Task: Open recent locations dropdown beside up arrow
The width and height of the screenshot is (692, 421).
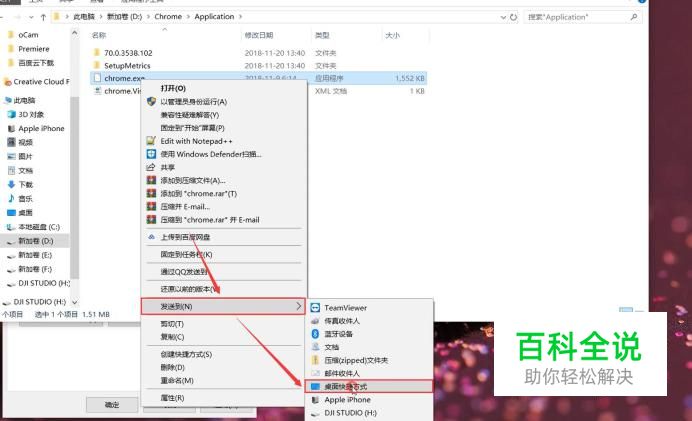Action: coord(31,17)
